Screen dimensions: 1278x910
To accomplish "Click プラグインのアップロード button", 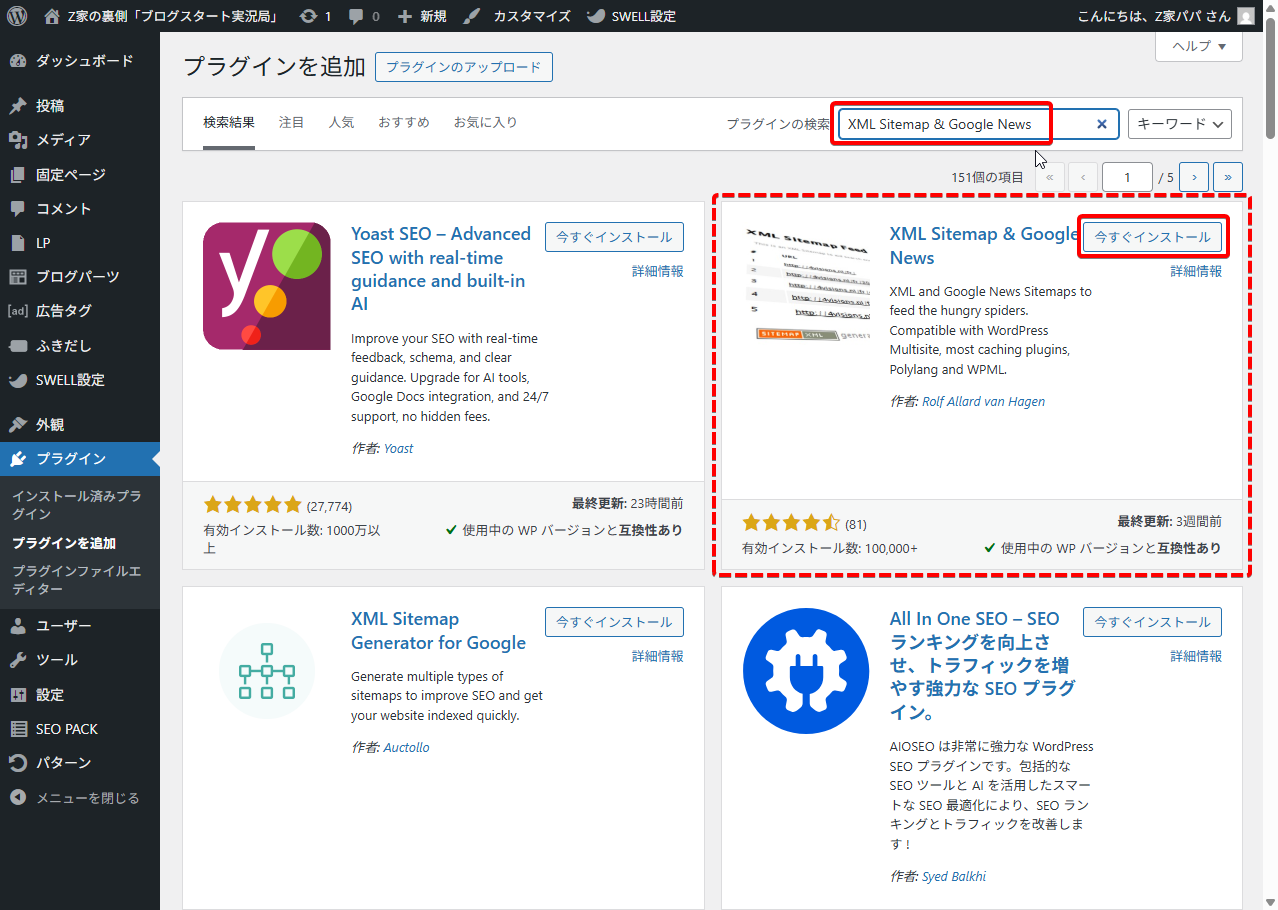I will point(464,67).
